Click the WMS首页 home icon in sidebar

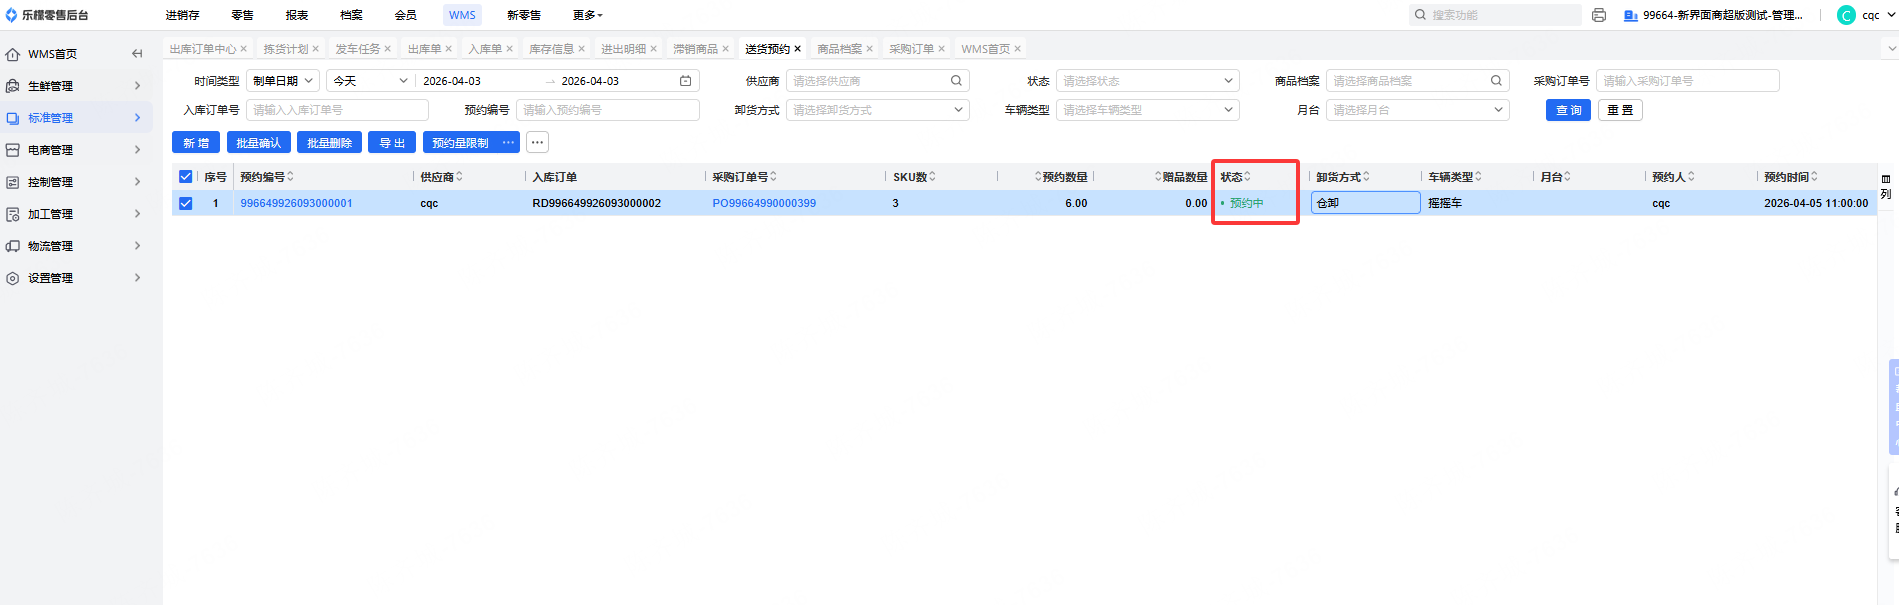(x=13, y=54)
